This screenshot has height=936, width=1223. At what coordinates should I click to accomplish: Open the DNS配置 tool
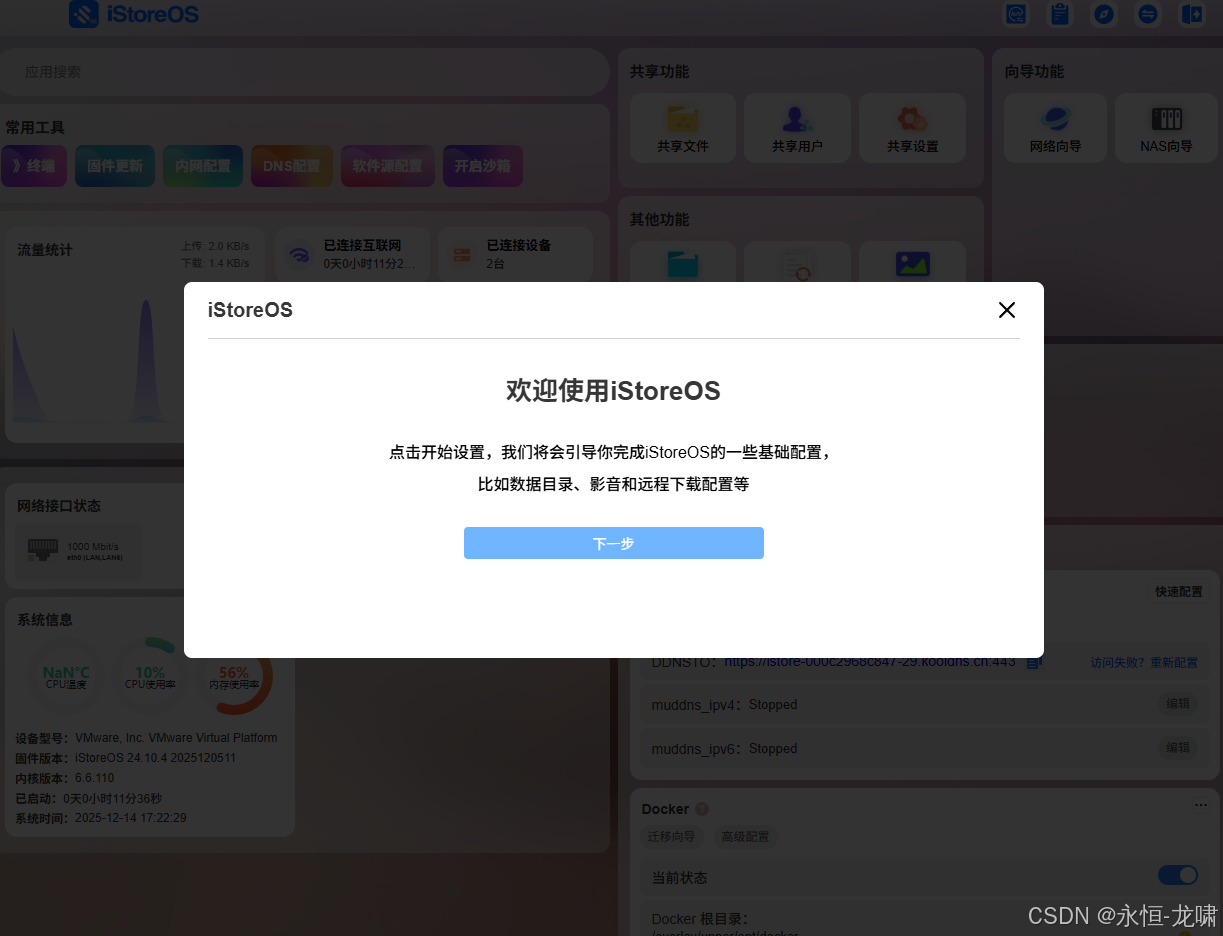click(292, 166)
